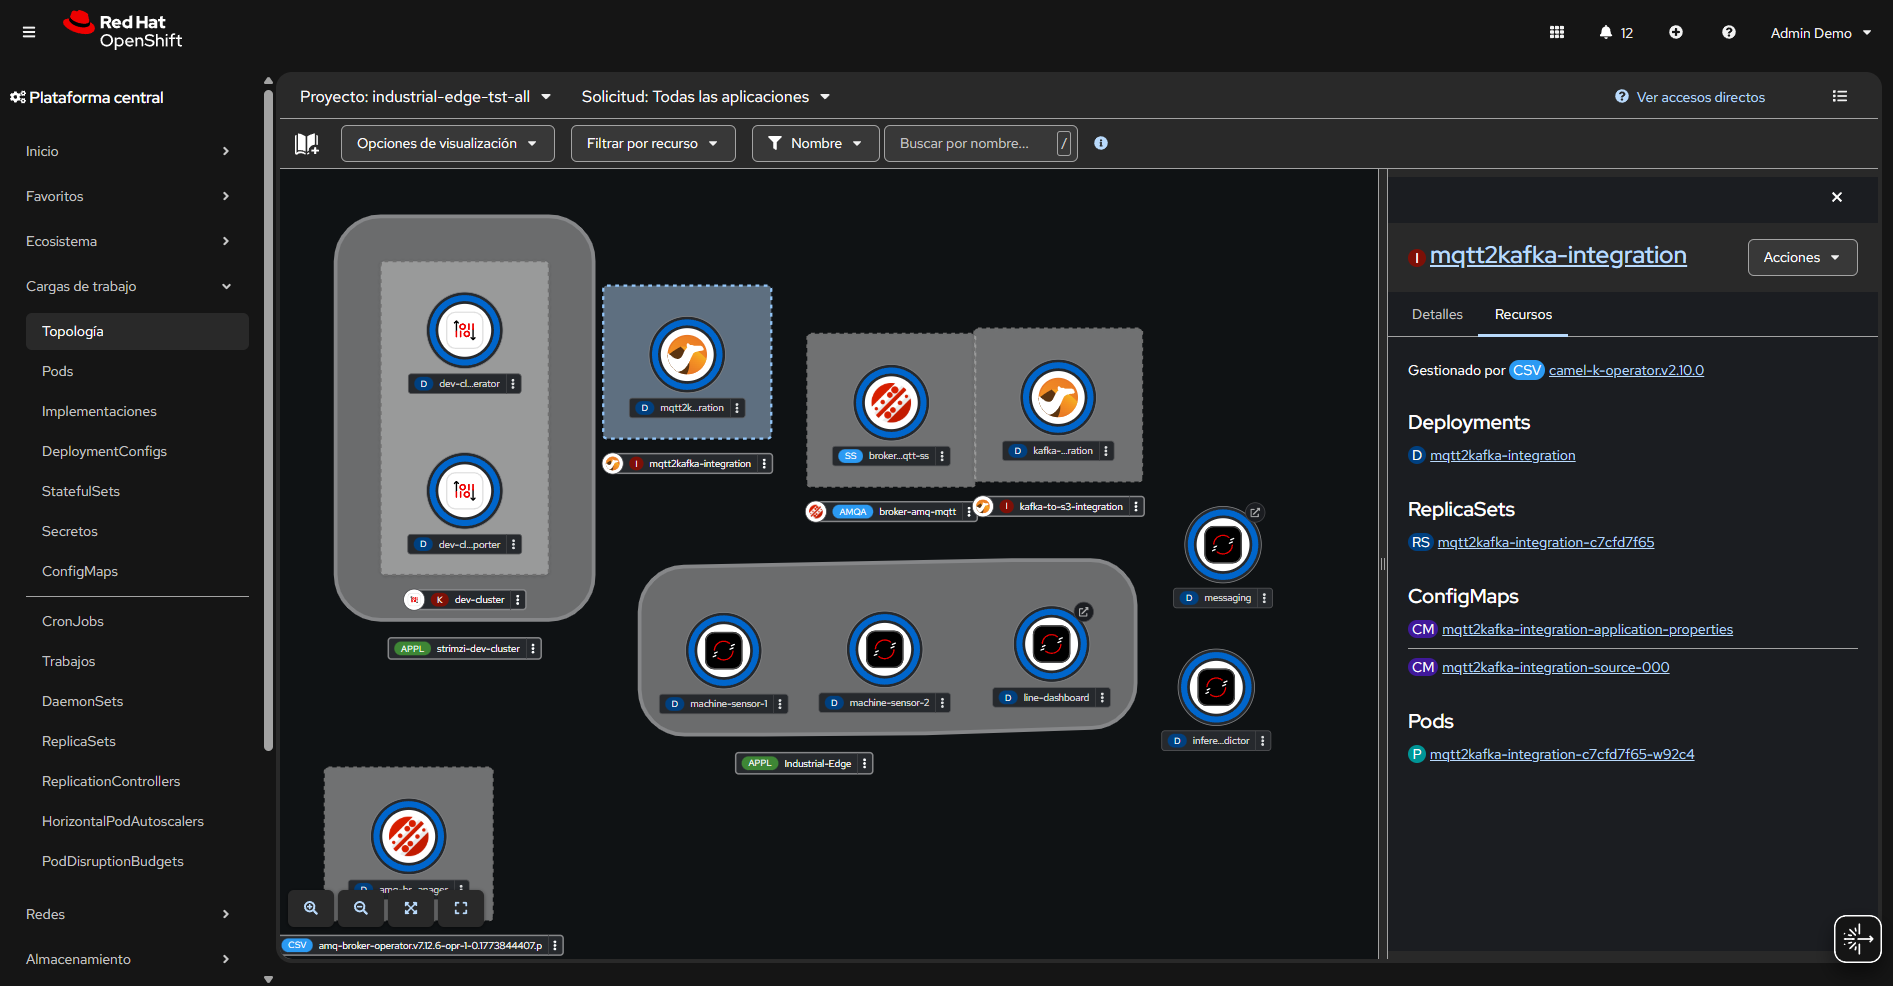Select the mqtt2k..ration Camel node
1893x986 pixels.
[x=687, y=355]
